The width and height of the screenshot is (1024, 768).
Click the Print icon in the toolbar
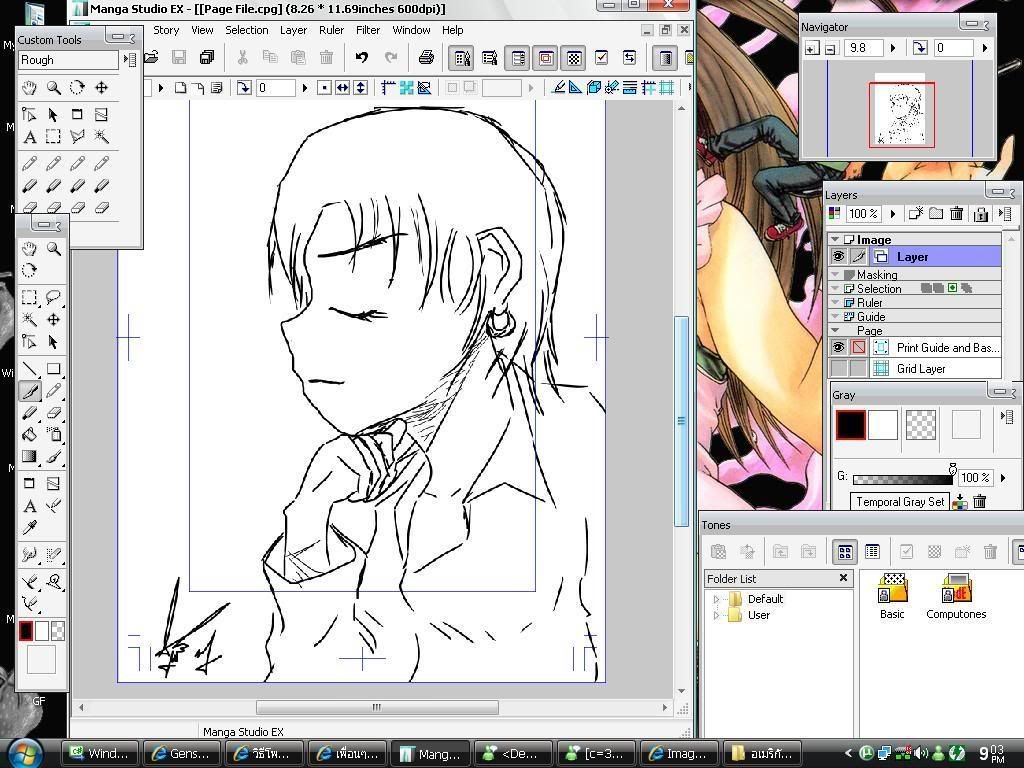(426, 57)
